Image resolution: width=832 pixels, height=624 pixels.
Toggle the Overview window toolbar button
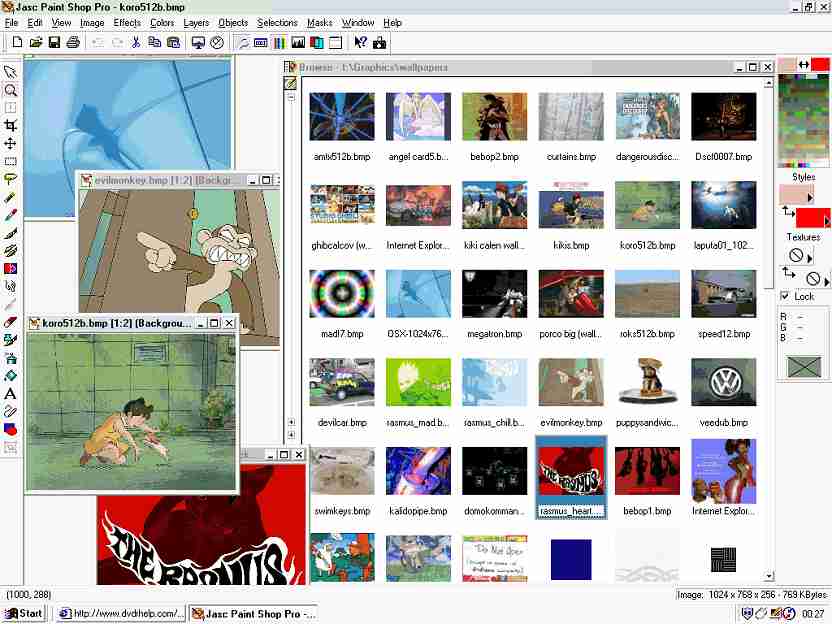point(335,42)
